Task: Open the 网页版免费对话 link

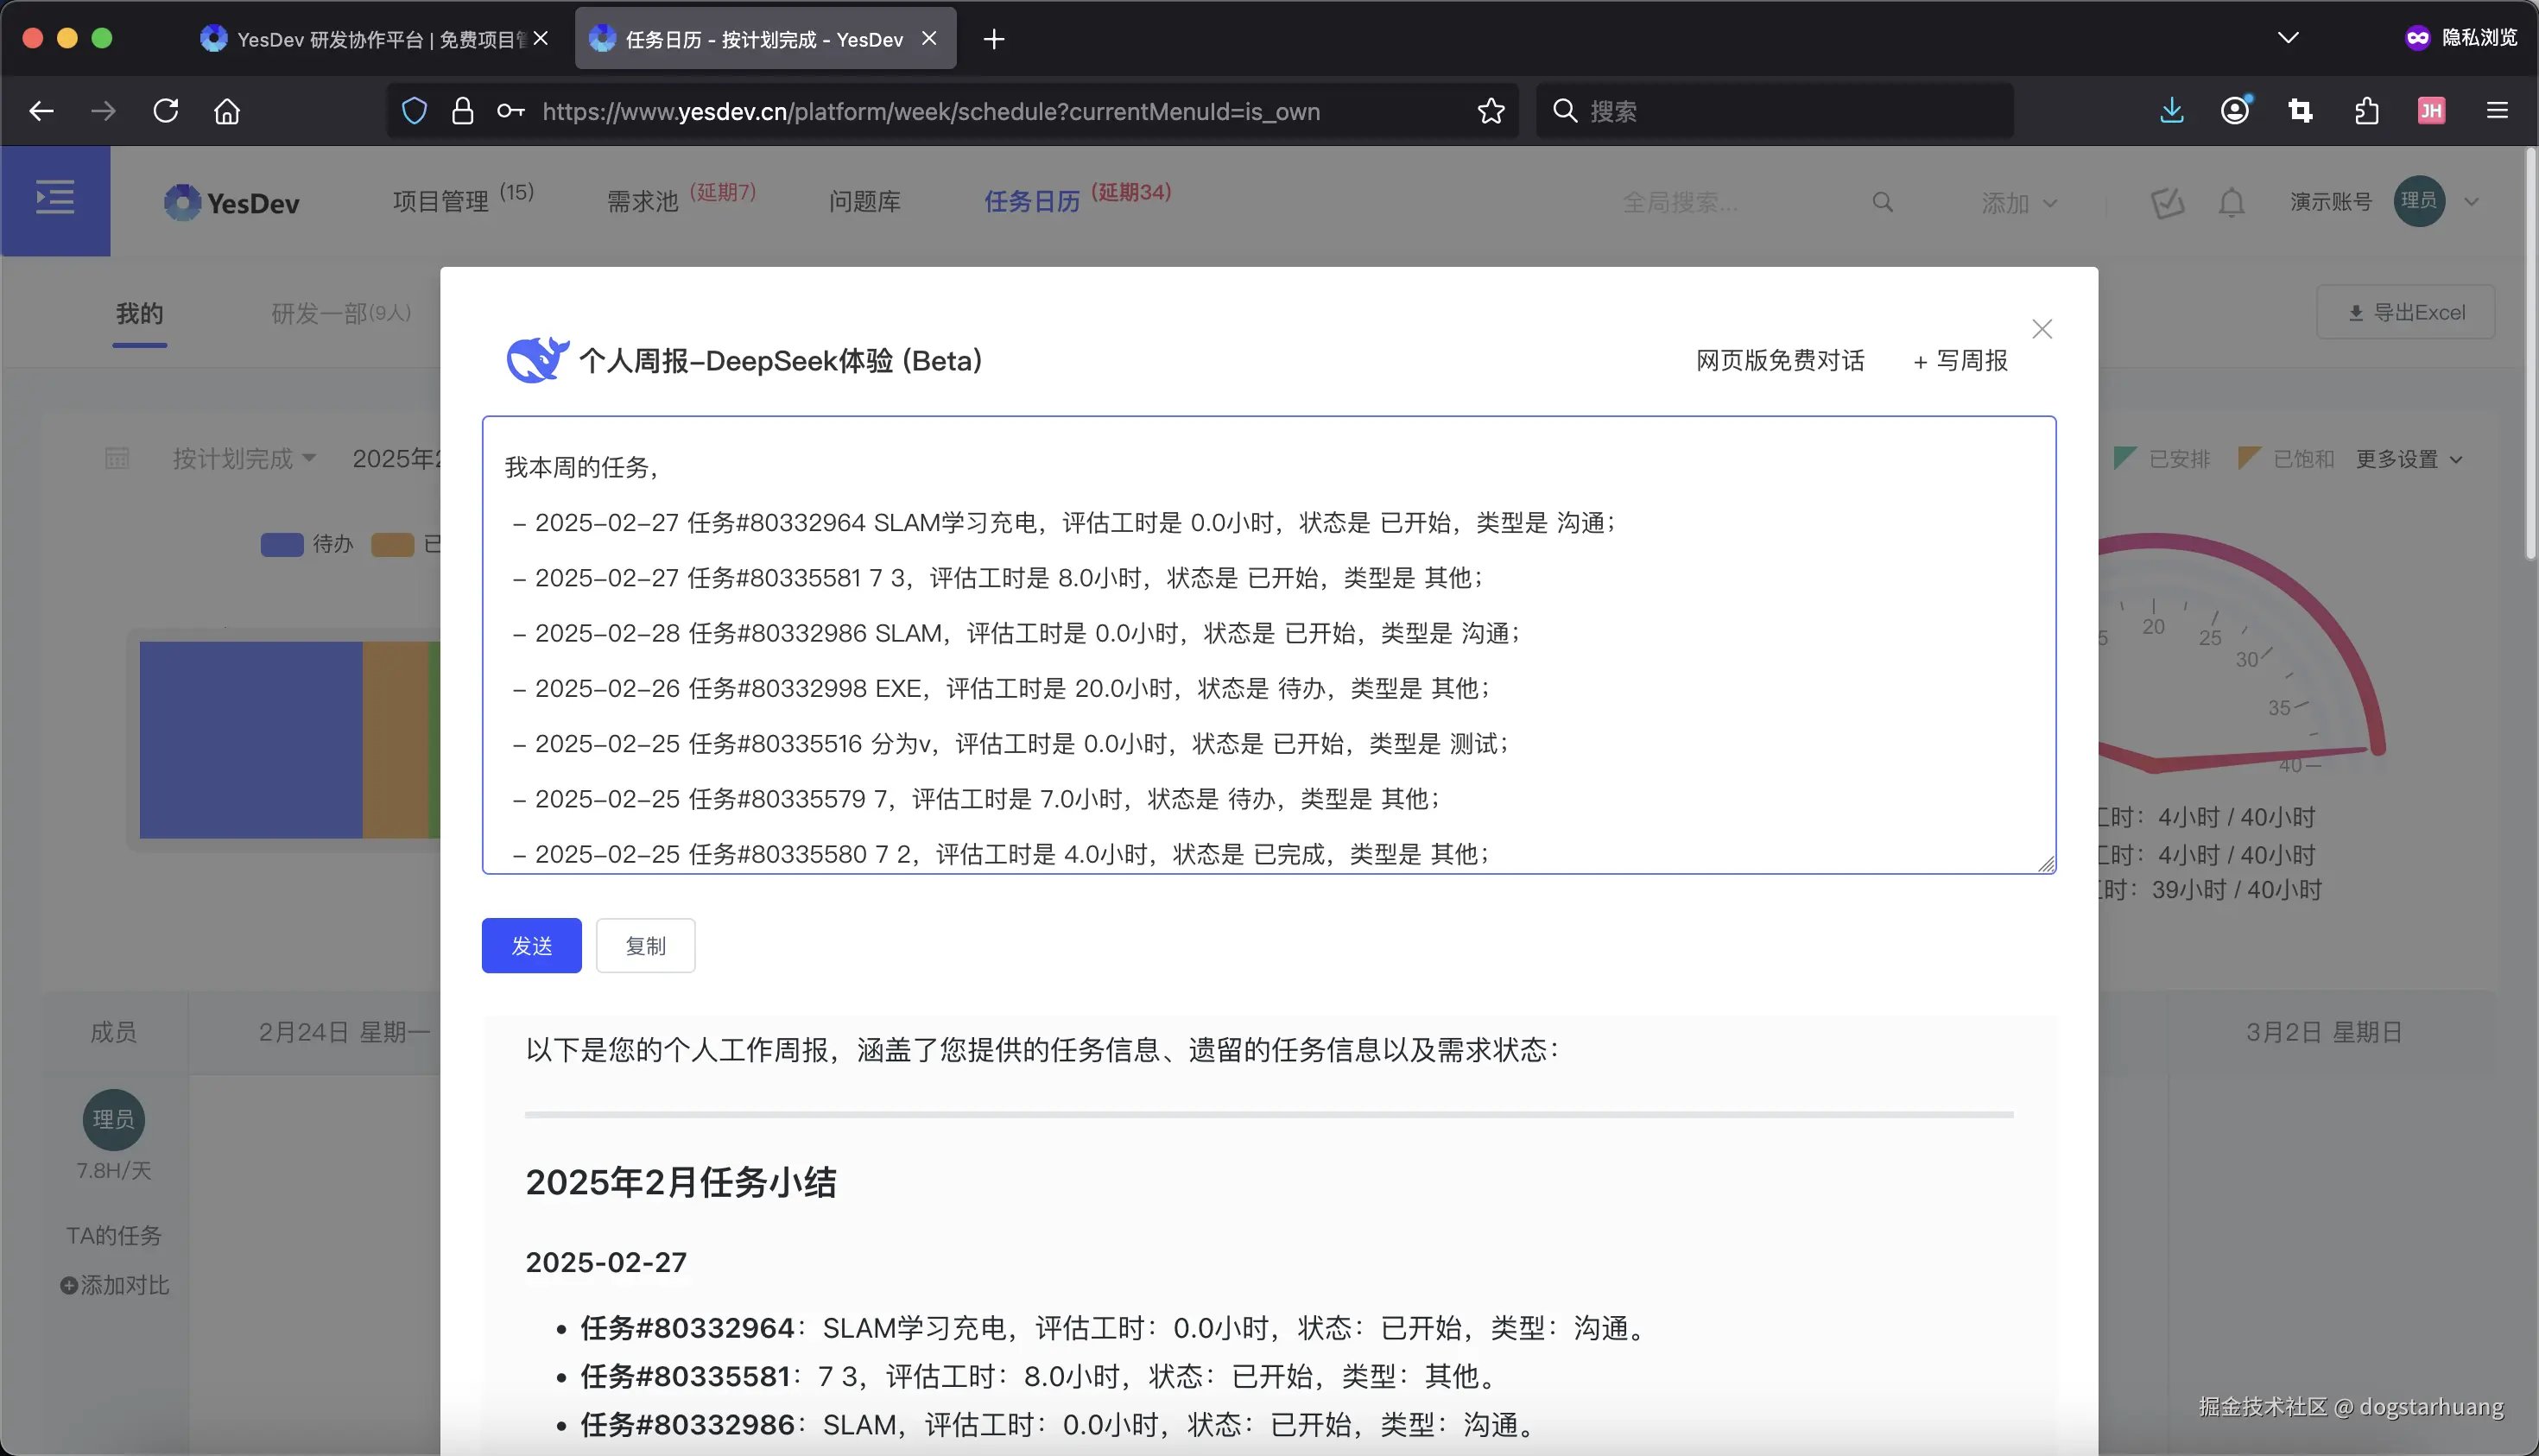Action: click(1779, 360)
